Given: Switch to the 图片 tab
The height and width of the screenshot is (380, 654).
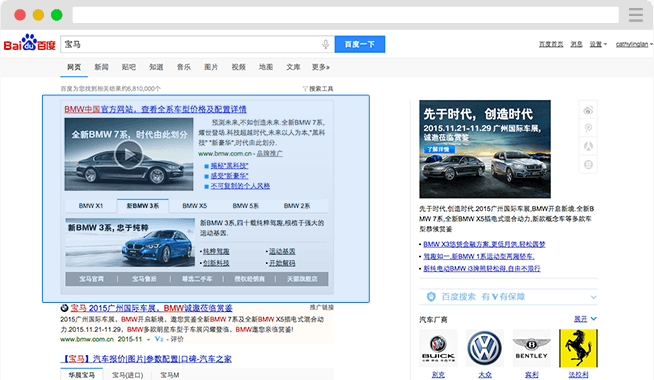Looking at the screenshot, I should click(211, 67).
